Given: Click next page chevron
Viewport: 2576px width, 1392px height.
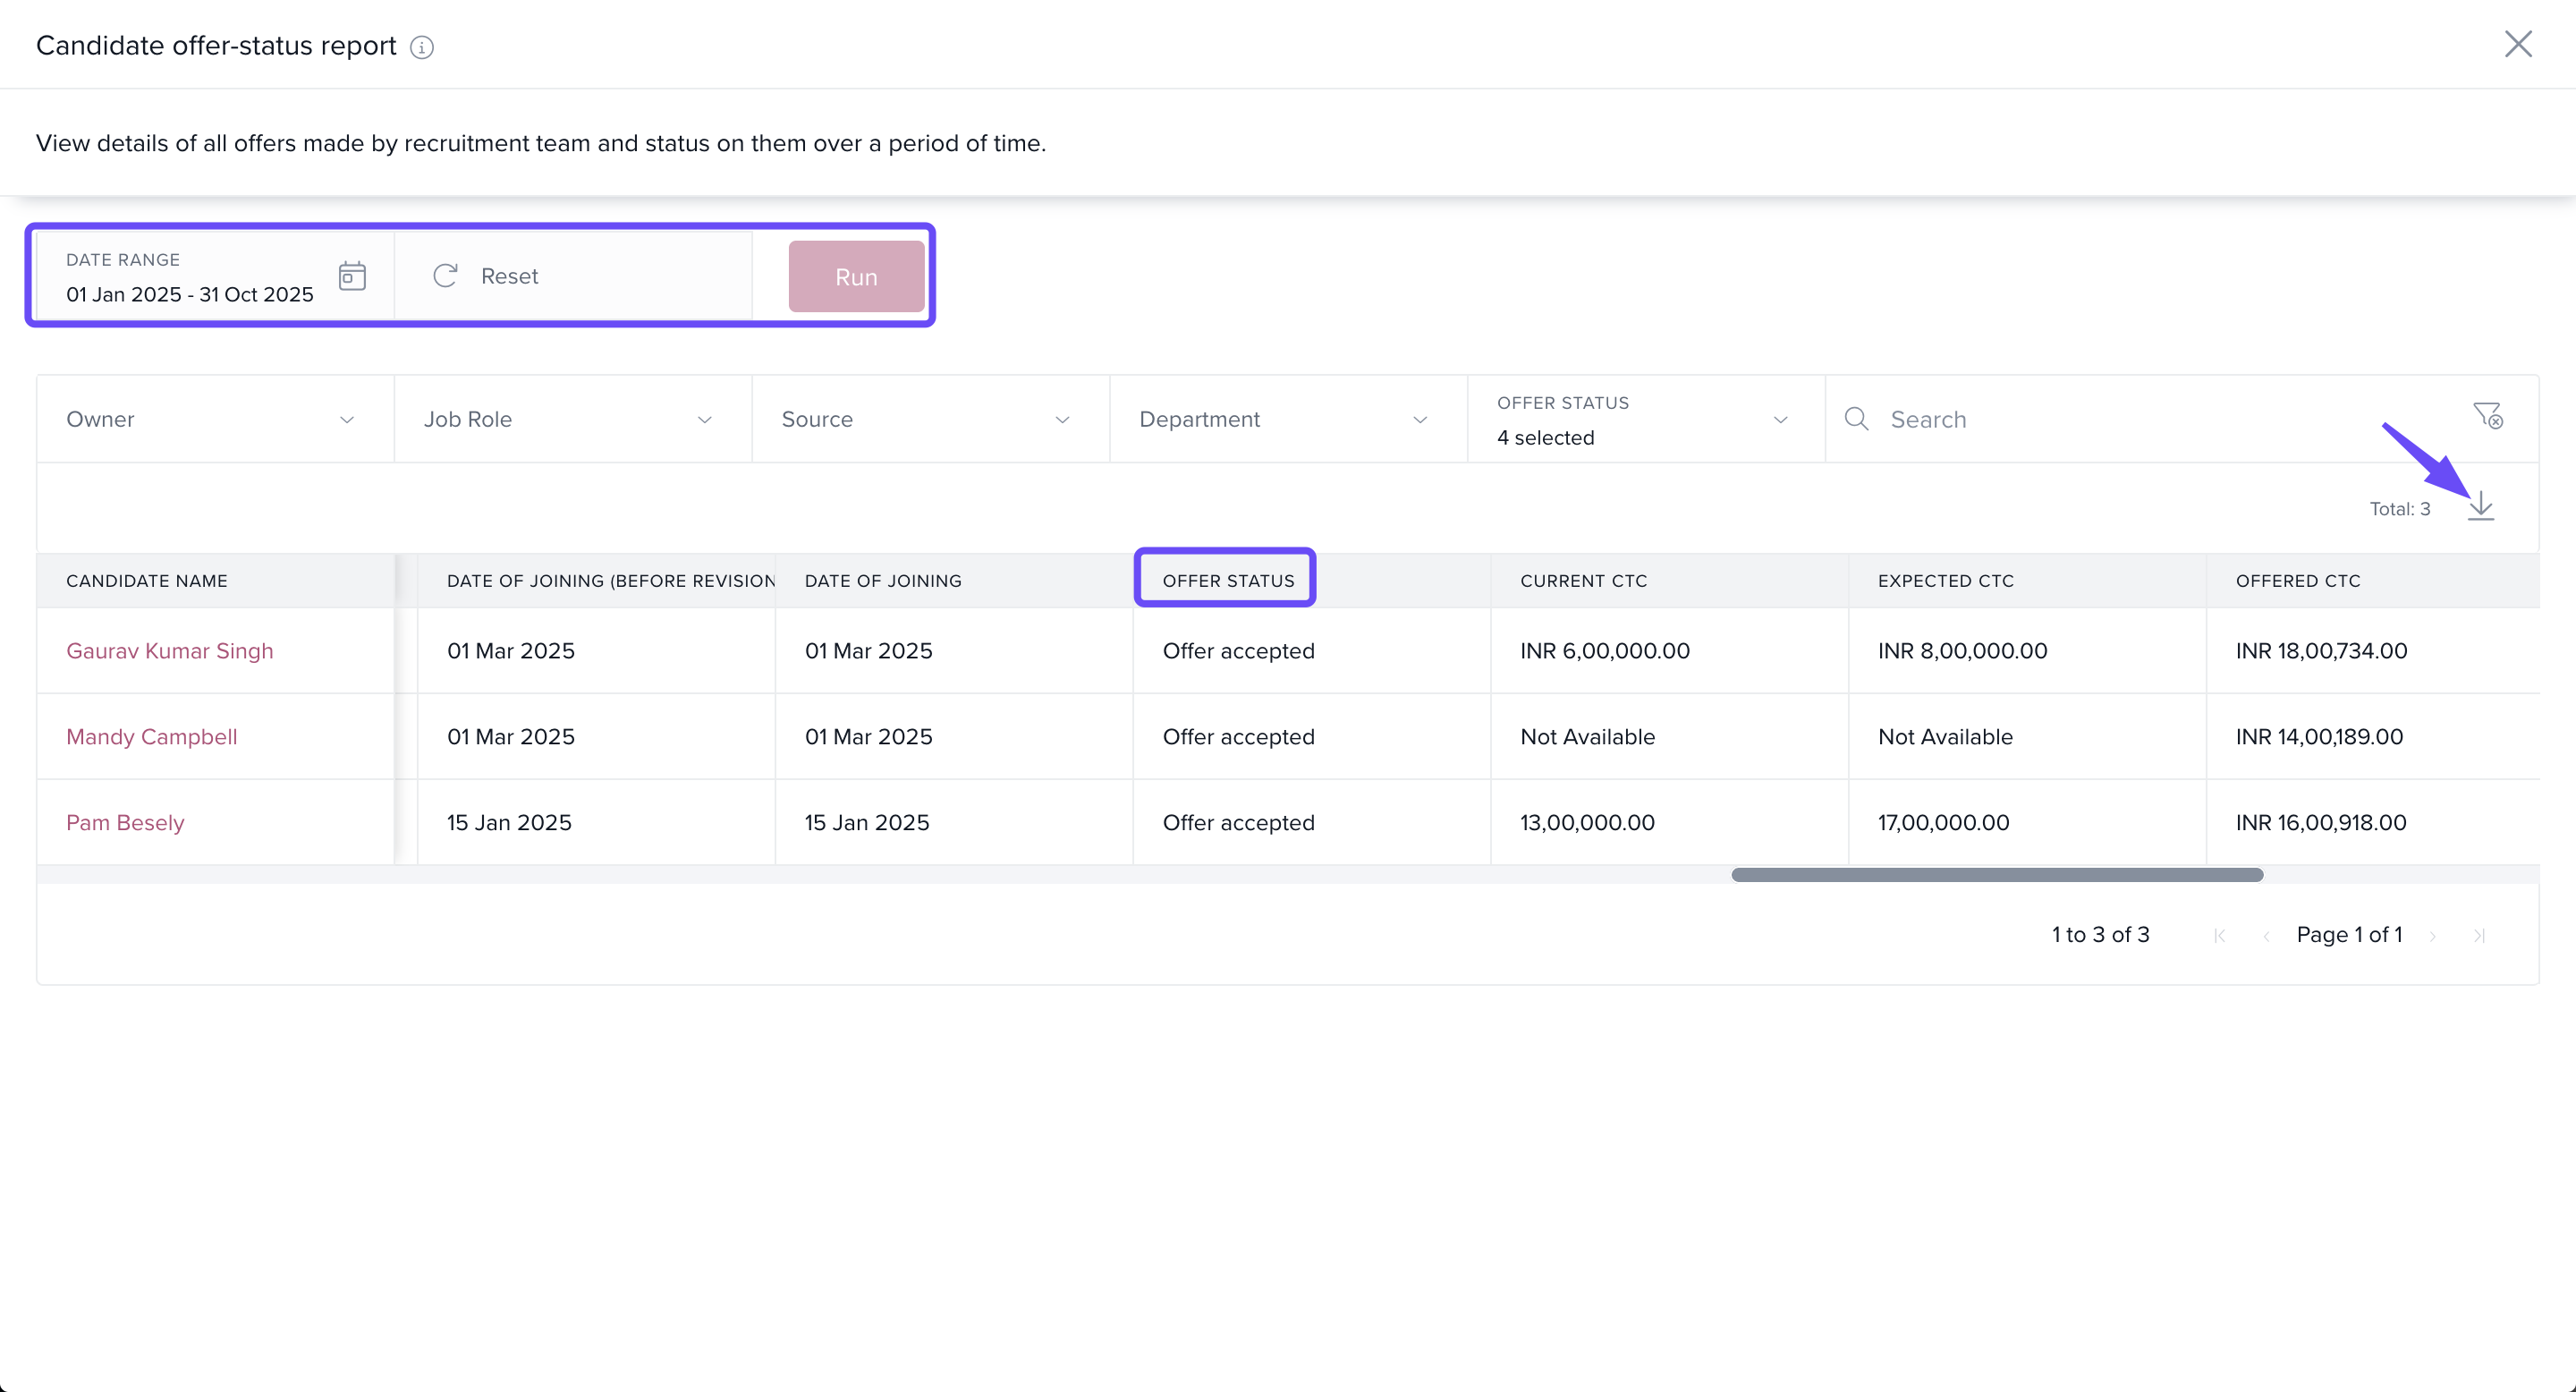Looking at the screenshot, I should (2433, 935).
